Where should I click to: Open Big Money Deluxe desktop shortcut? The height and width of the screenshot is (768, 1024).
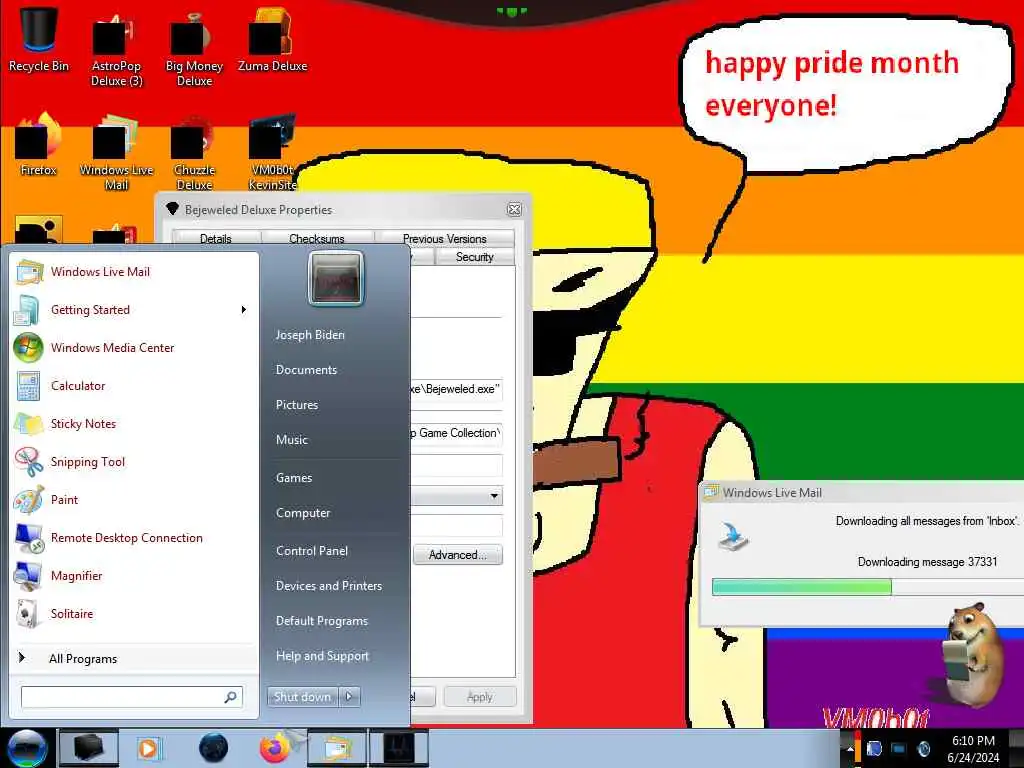pyautogui.click(x=194, y=51)
